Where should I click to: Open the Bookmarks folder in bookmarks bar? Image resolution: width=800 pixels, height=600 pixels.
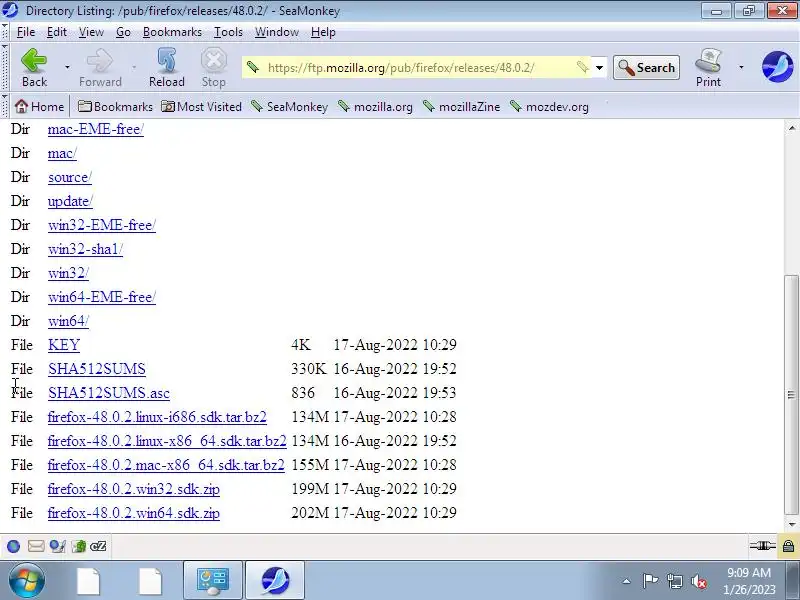[x=115, y=107]
